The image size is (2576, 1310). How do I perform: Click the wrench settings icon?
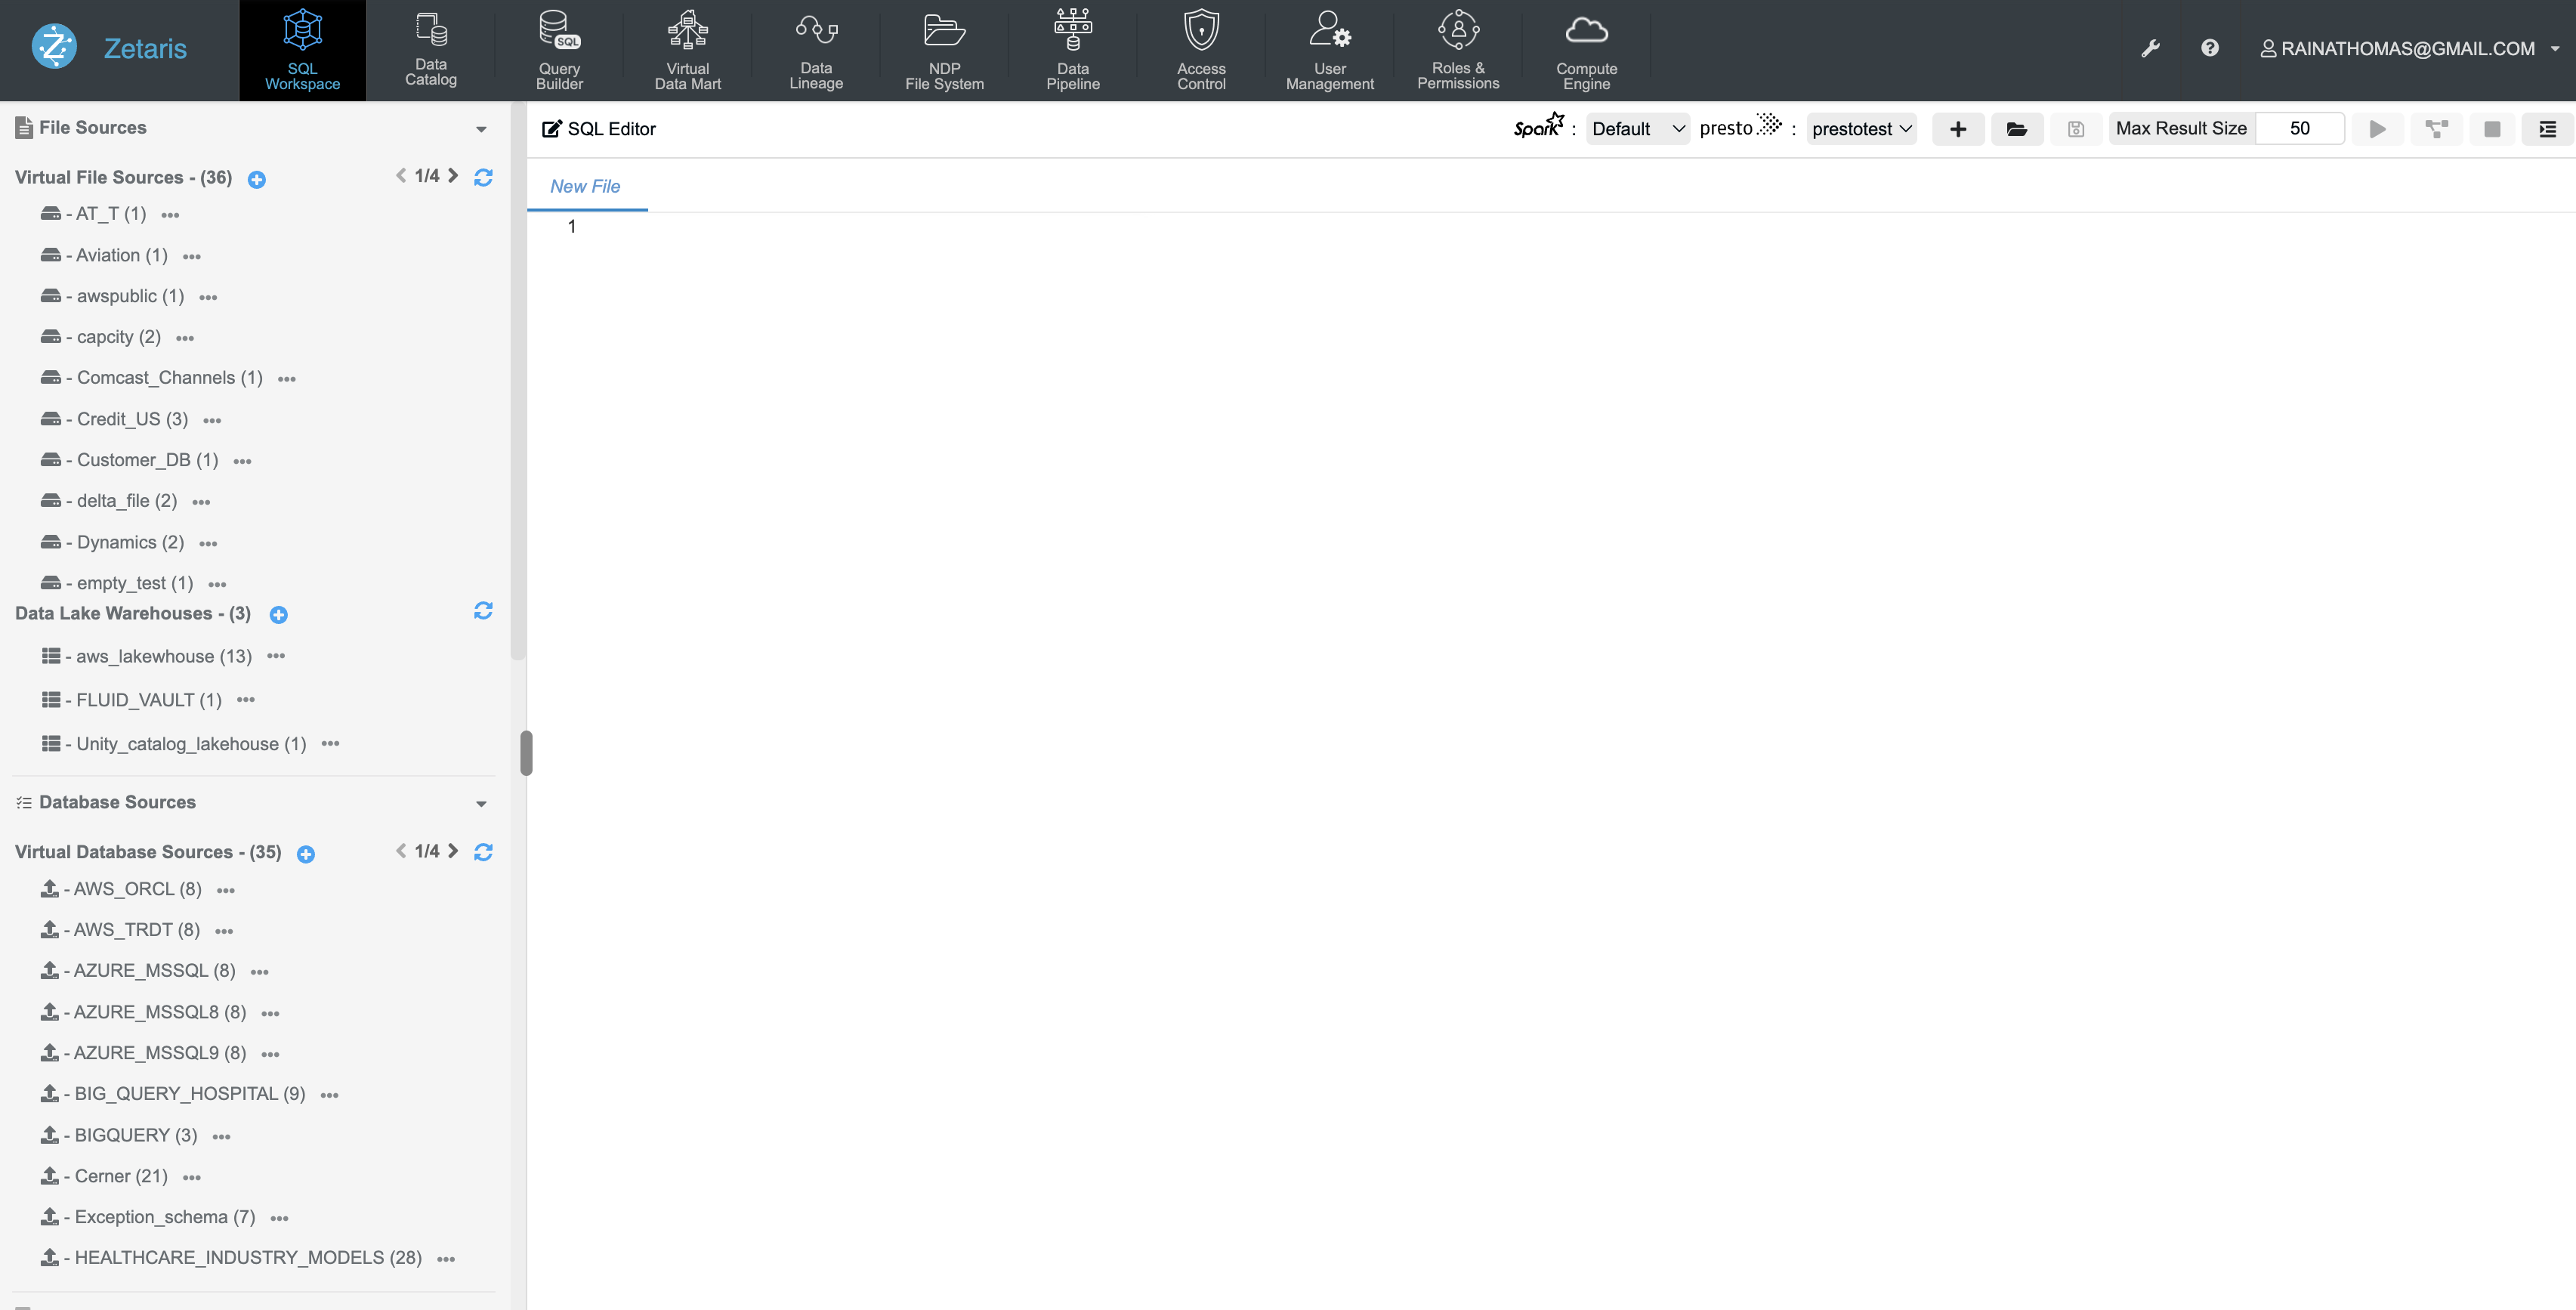tap(2150, 48)
